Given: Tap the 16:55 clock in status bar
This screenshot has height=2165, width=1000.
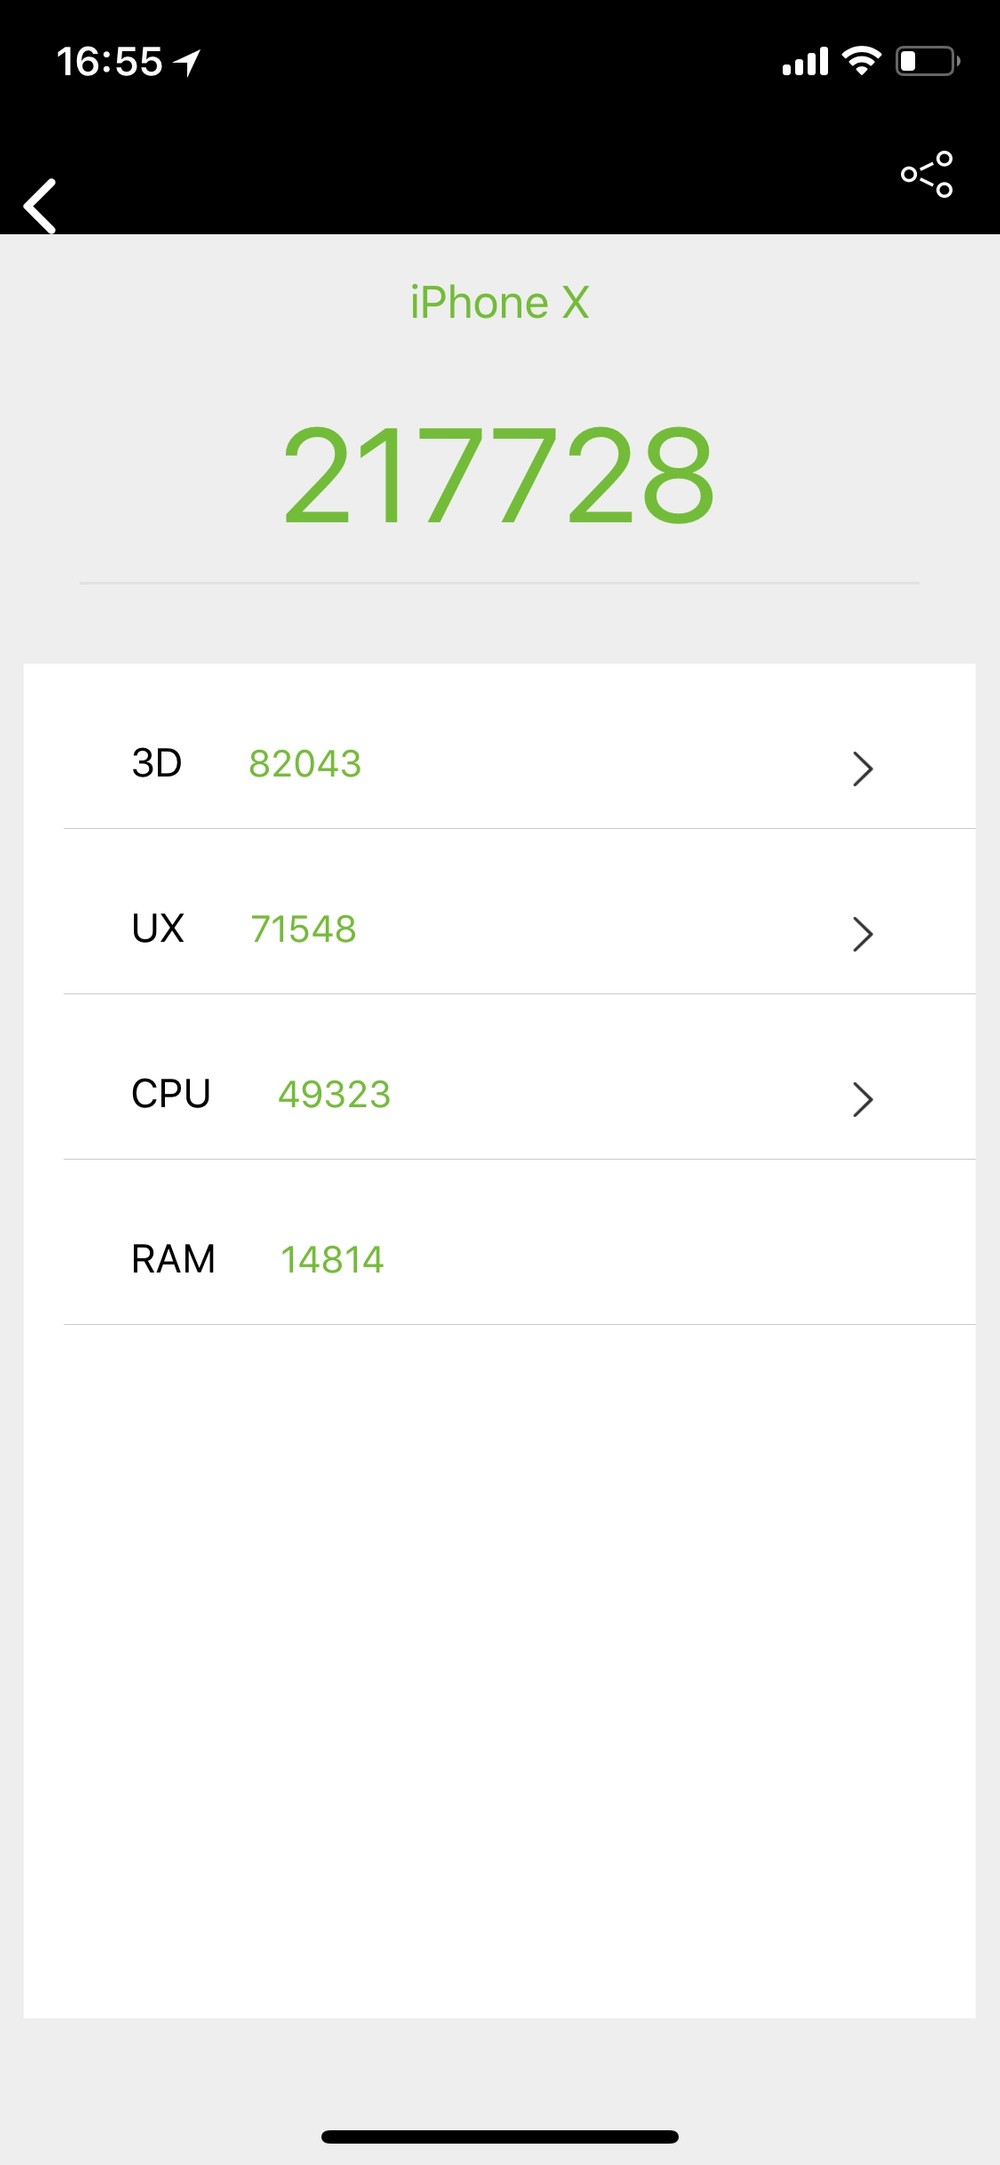Looking at the screenshot, I should click(109, 62).
